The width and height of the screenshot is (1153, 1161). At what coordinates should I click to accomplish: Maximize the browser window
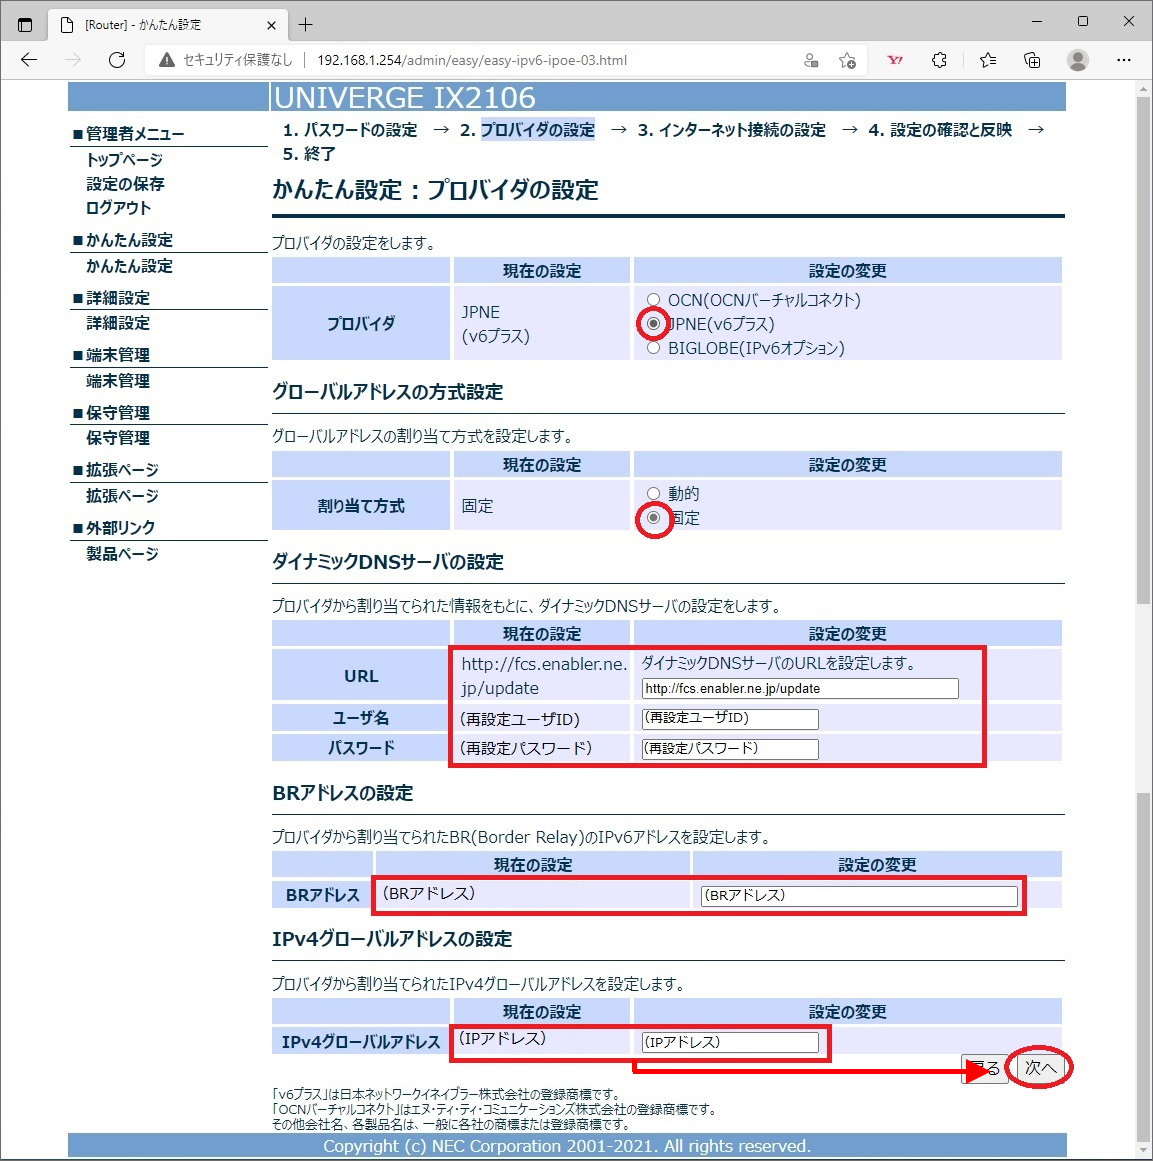tap(1083, 21)
